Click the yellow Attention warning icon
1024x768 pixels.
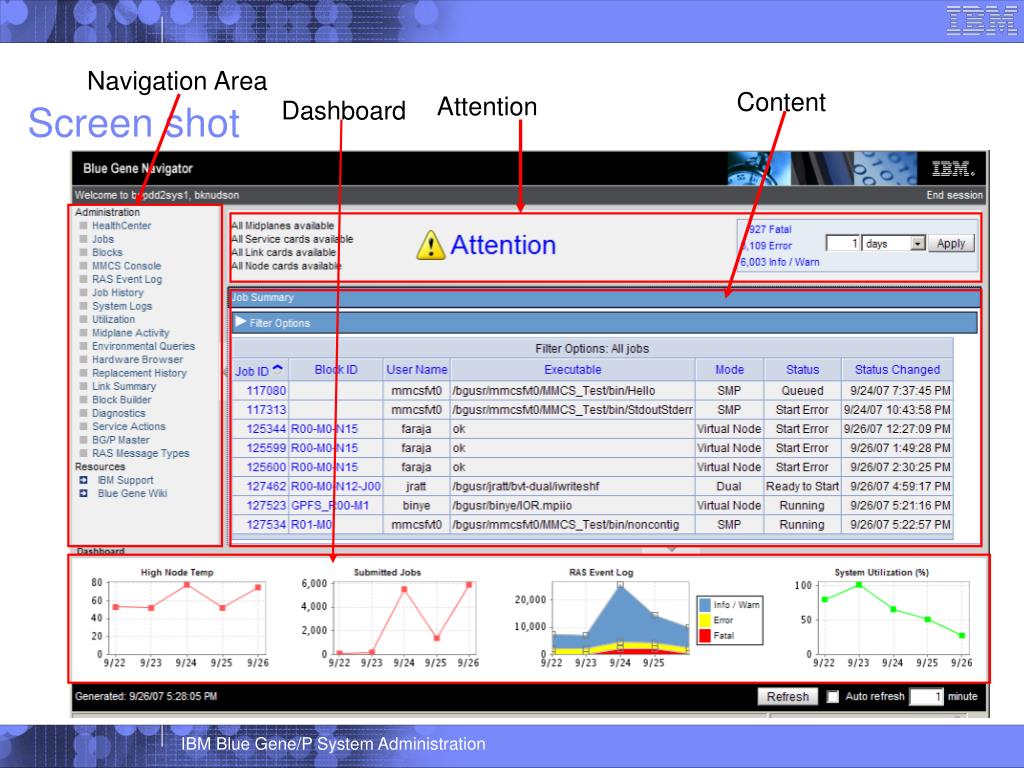(x=430, y=246)
